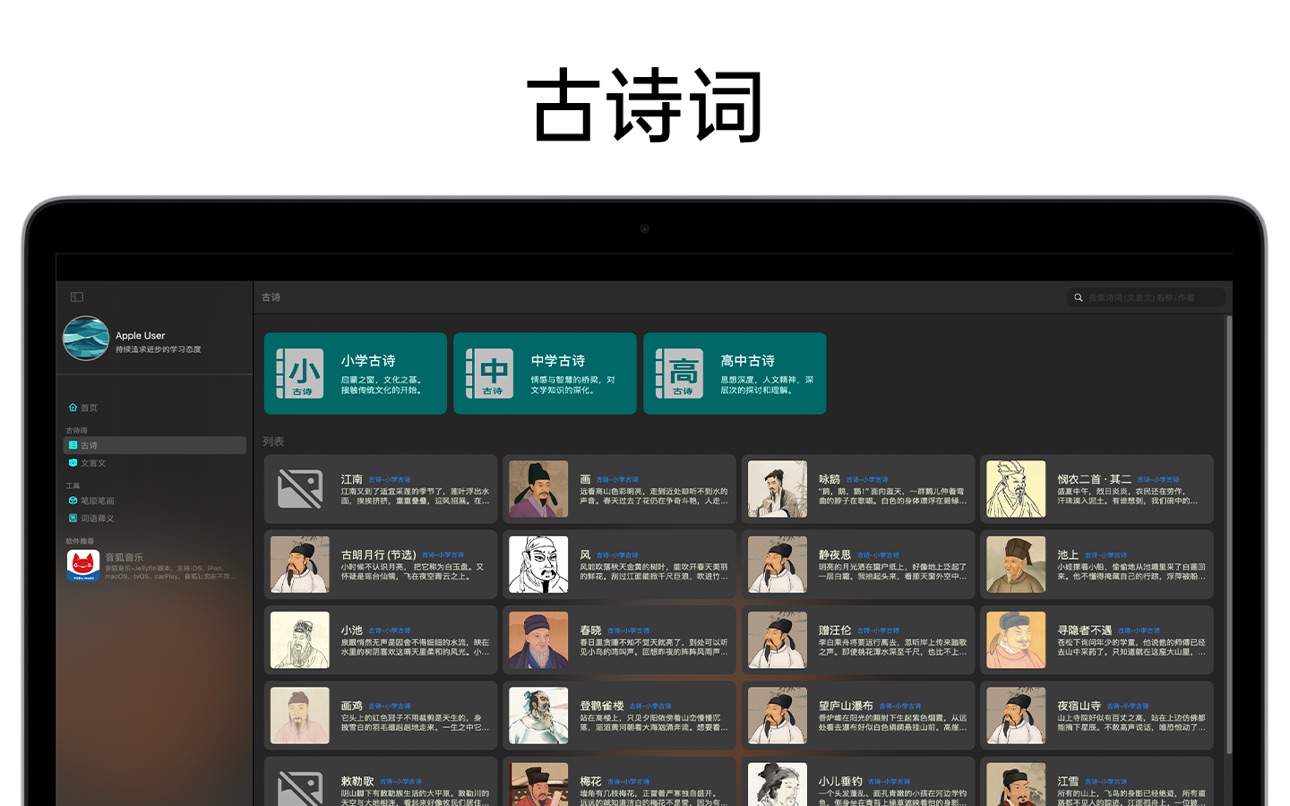The height and width of the screenshot is (806, 1290).
Task: Click the portrait thumbnail on 咏鹅 card
Action: tap(777, 489)
